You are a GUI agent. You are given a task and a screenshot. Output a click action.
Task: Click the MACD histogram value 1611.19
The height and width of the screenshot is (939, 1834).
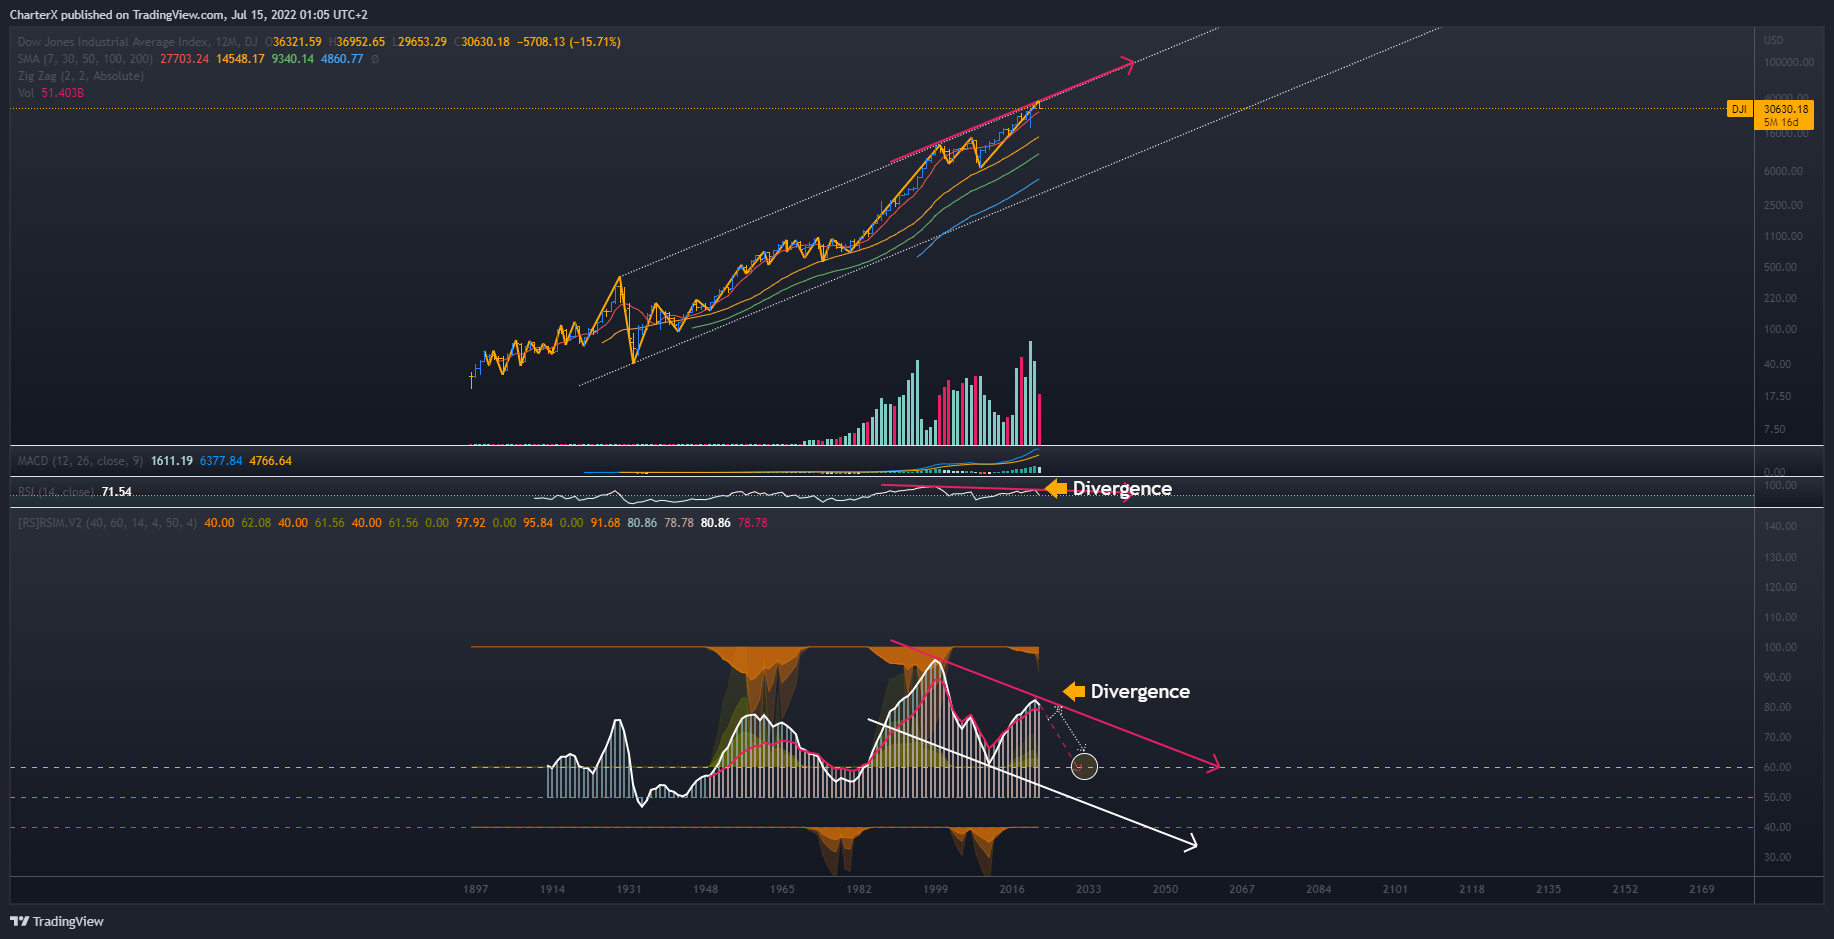click(172, 461)
